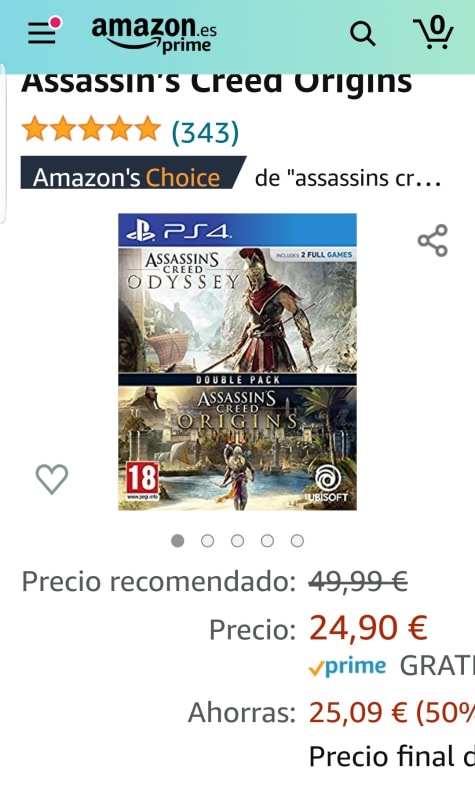Click the five-star rating graphic
The height and width of the screenshot is (800, 475).
pos(90,129)
